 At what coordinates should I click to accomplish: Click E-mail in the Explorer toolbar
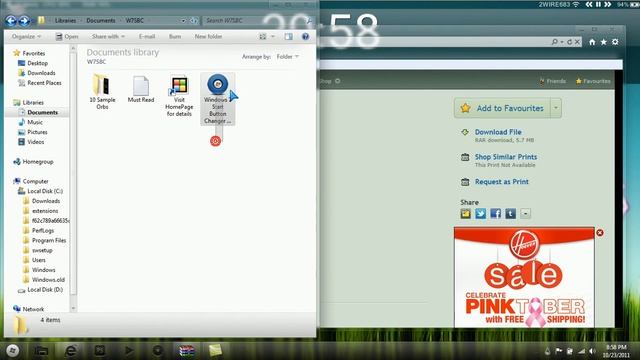[x=147, y=36]
